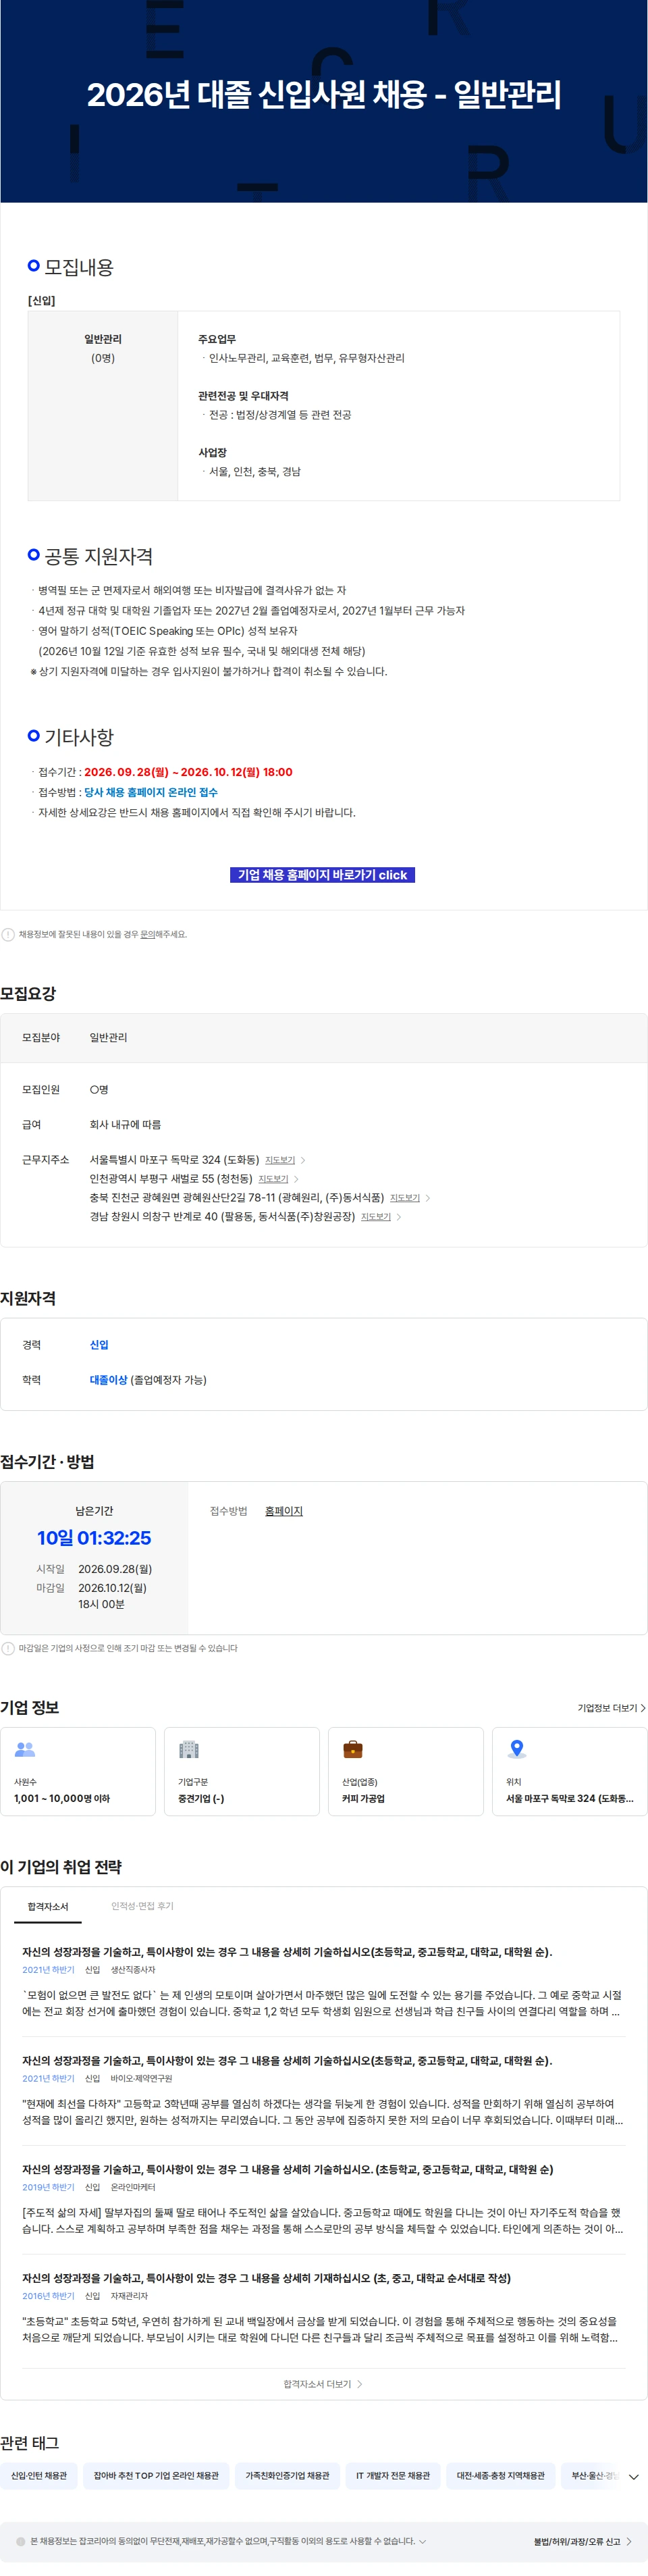Click the 산업(업종) briefcase icon
The image size is (648, 2576).
click(x=353, y=1749)
